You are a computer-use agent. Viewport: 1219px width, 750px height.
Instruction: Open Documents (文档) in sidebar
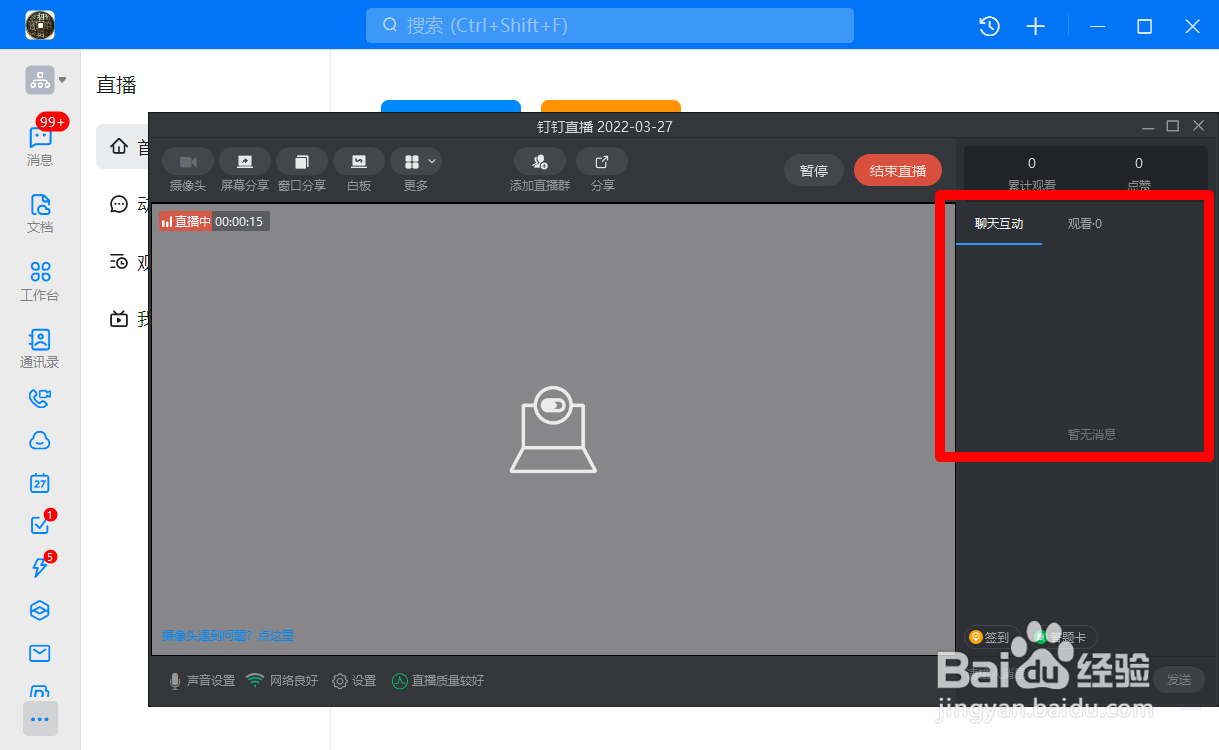[x=40, y=213]
